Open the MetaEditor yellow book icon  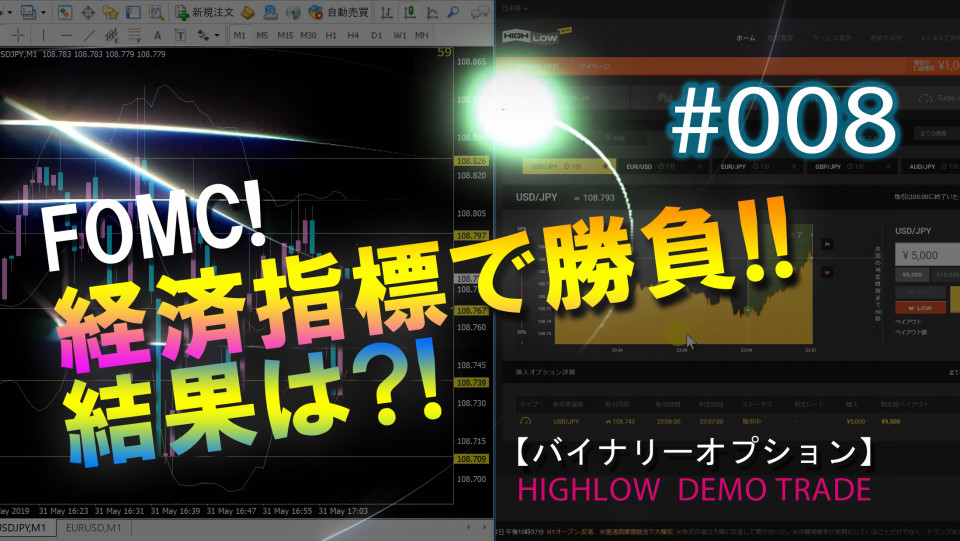[248, 12]
